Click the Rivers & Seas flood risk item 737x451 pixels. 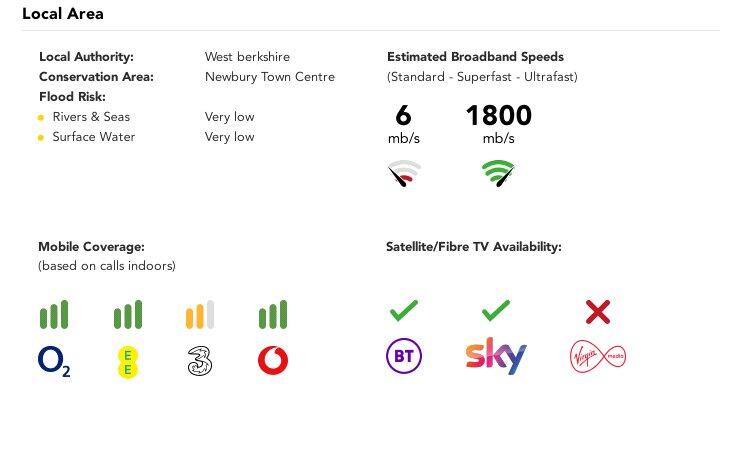tap(91, 117)
